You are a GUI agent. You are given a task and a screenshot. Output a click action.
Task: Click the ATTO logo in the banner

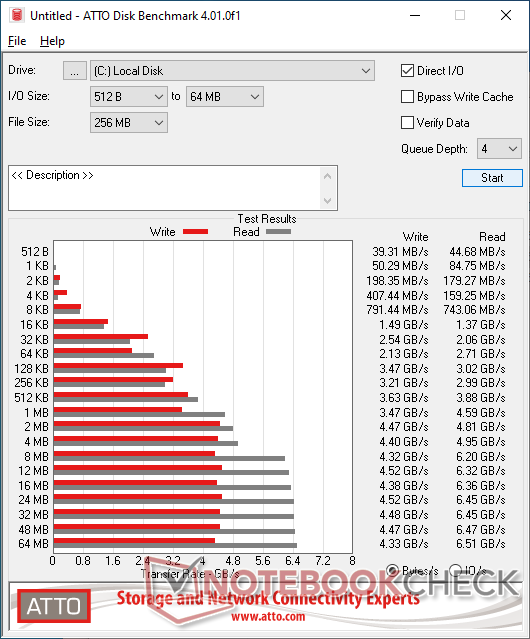(54, 606)
